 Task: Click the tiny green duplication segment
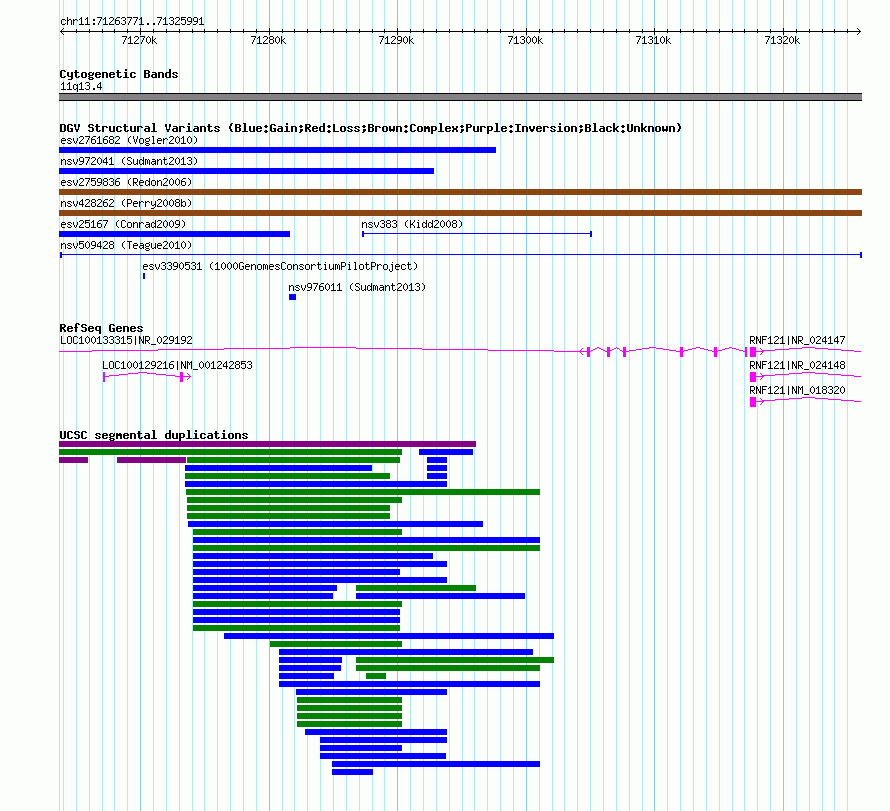click(x=376, y=676)
